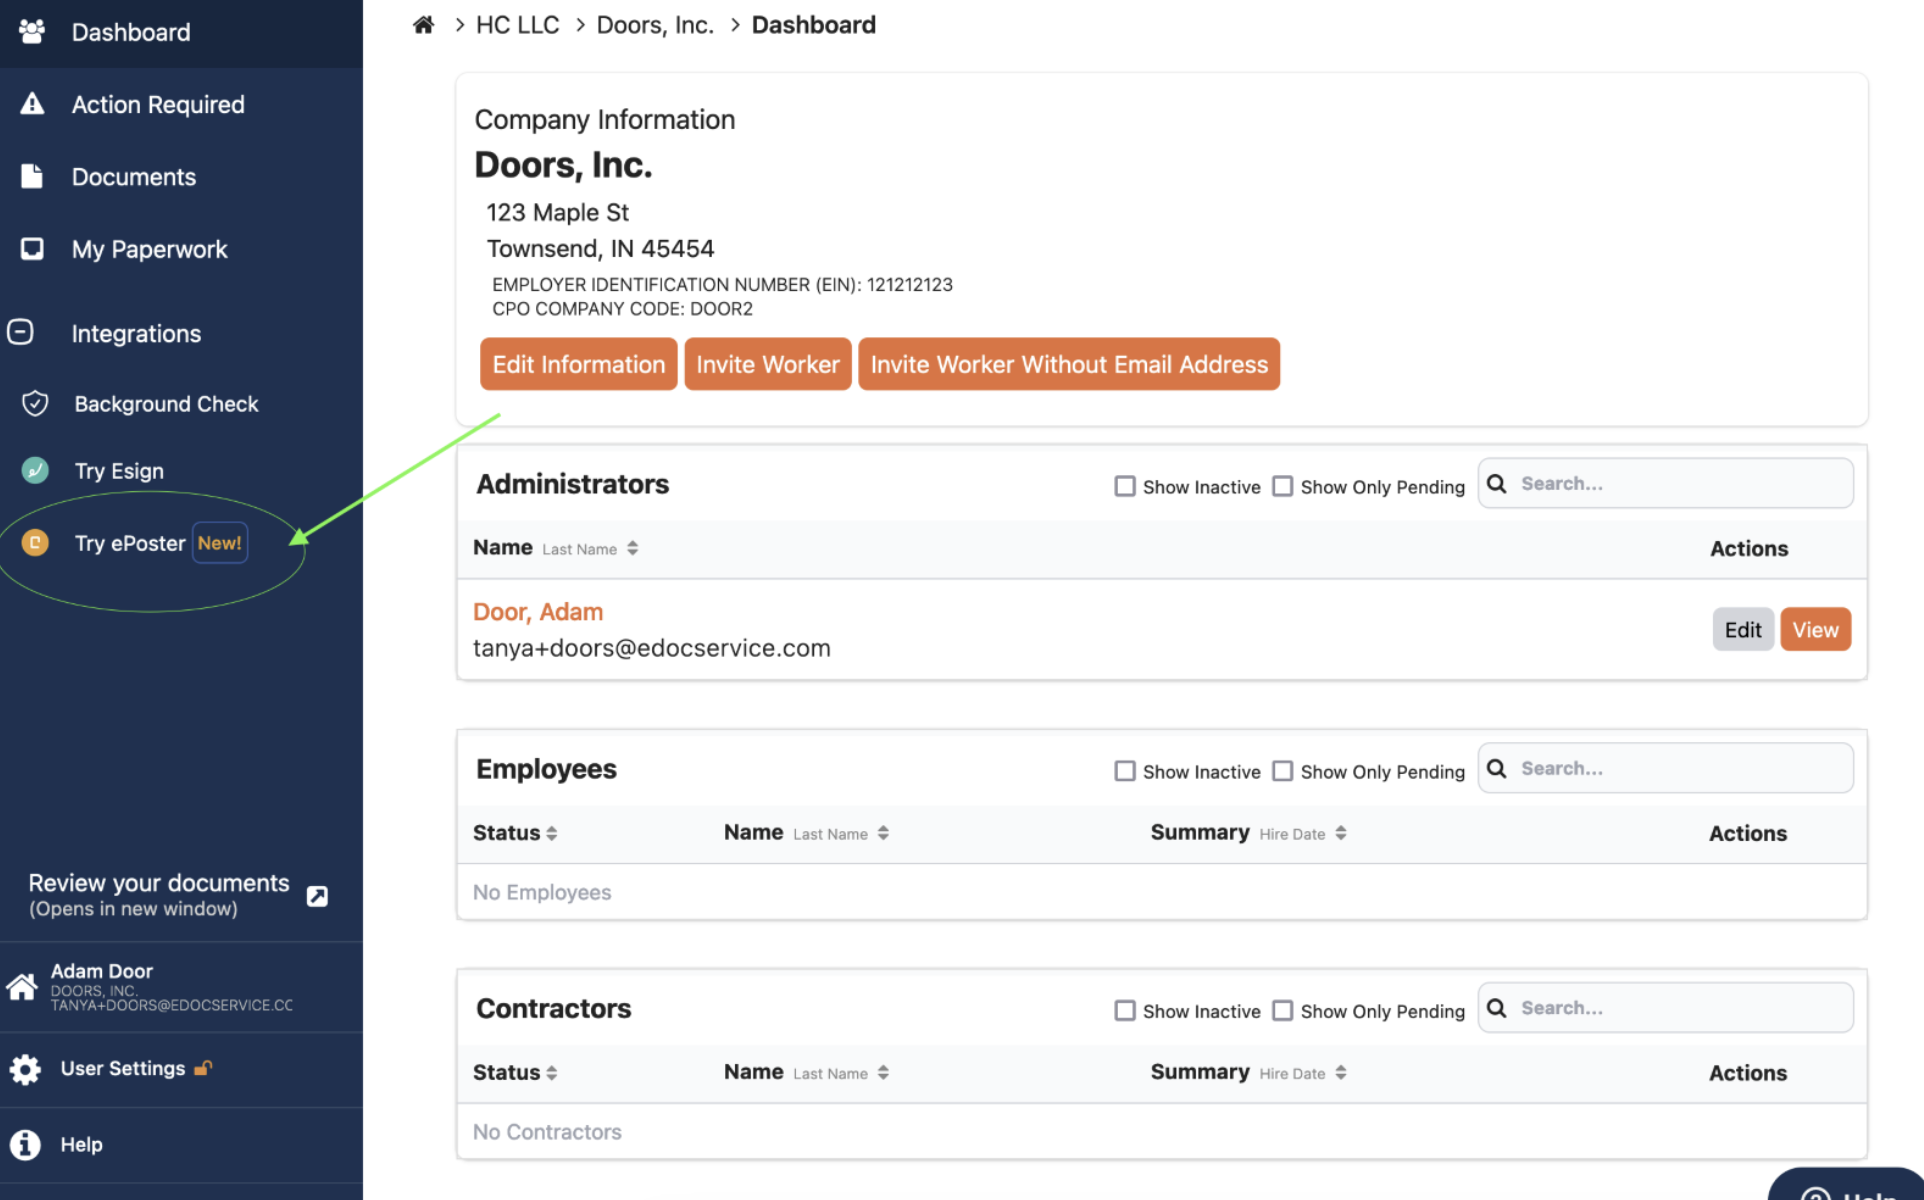
Task: Click the magnifier icon in Contractors search
Action: pos(1497,1008)
